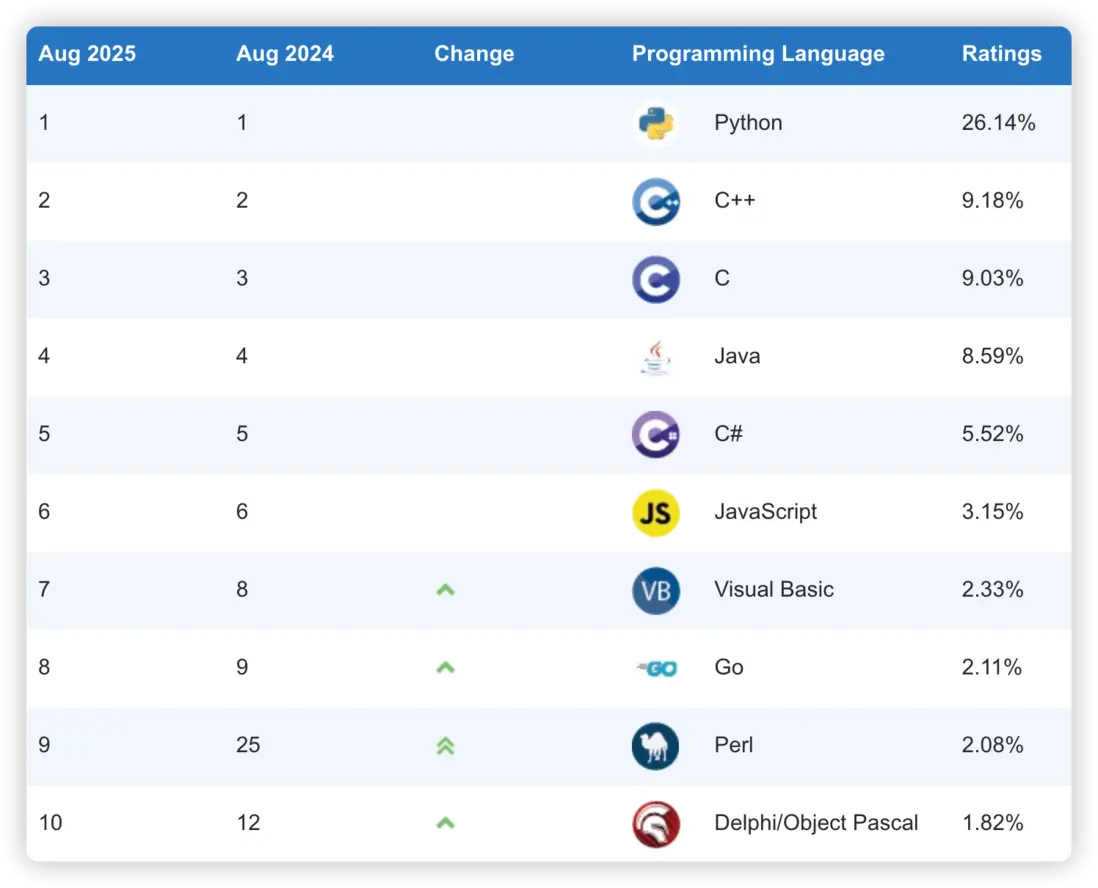Click the Python logo icon
The width and height of the screenshot is (1098, 888).
(656, 124)
